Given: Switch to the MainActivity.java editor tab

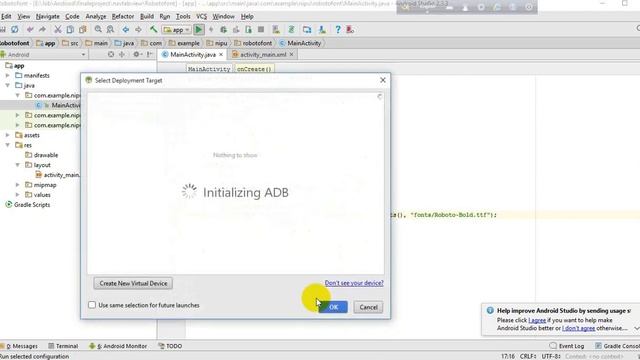Looking at the screenshot, I should [x=193, y=54].
